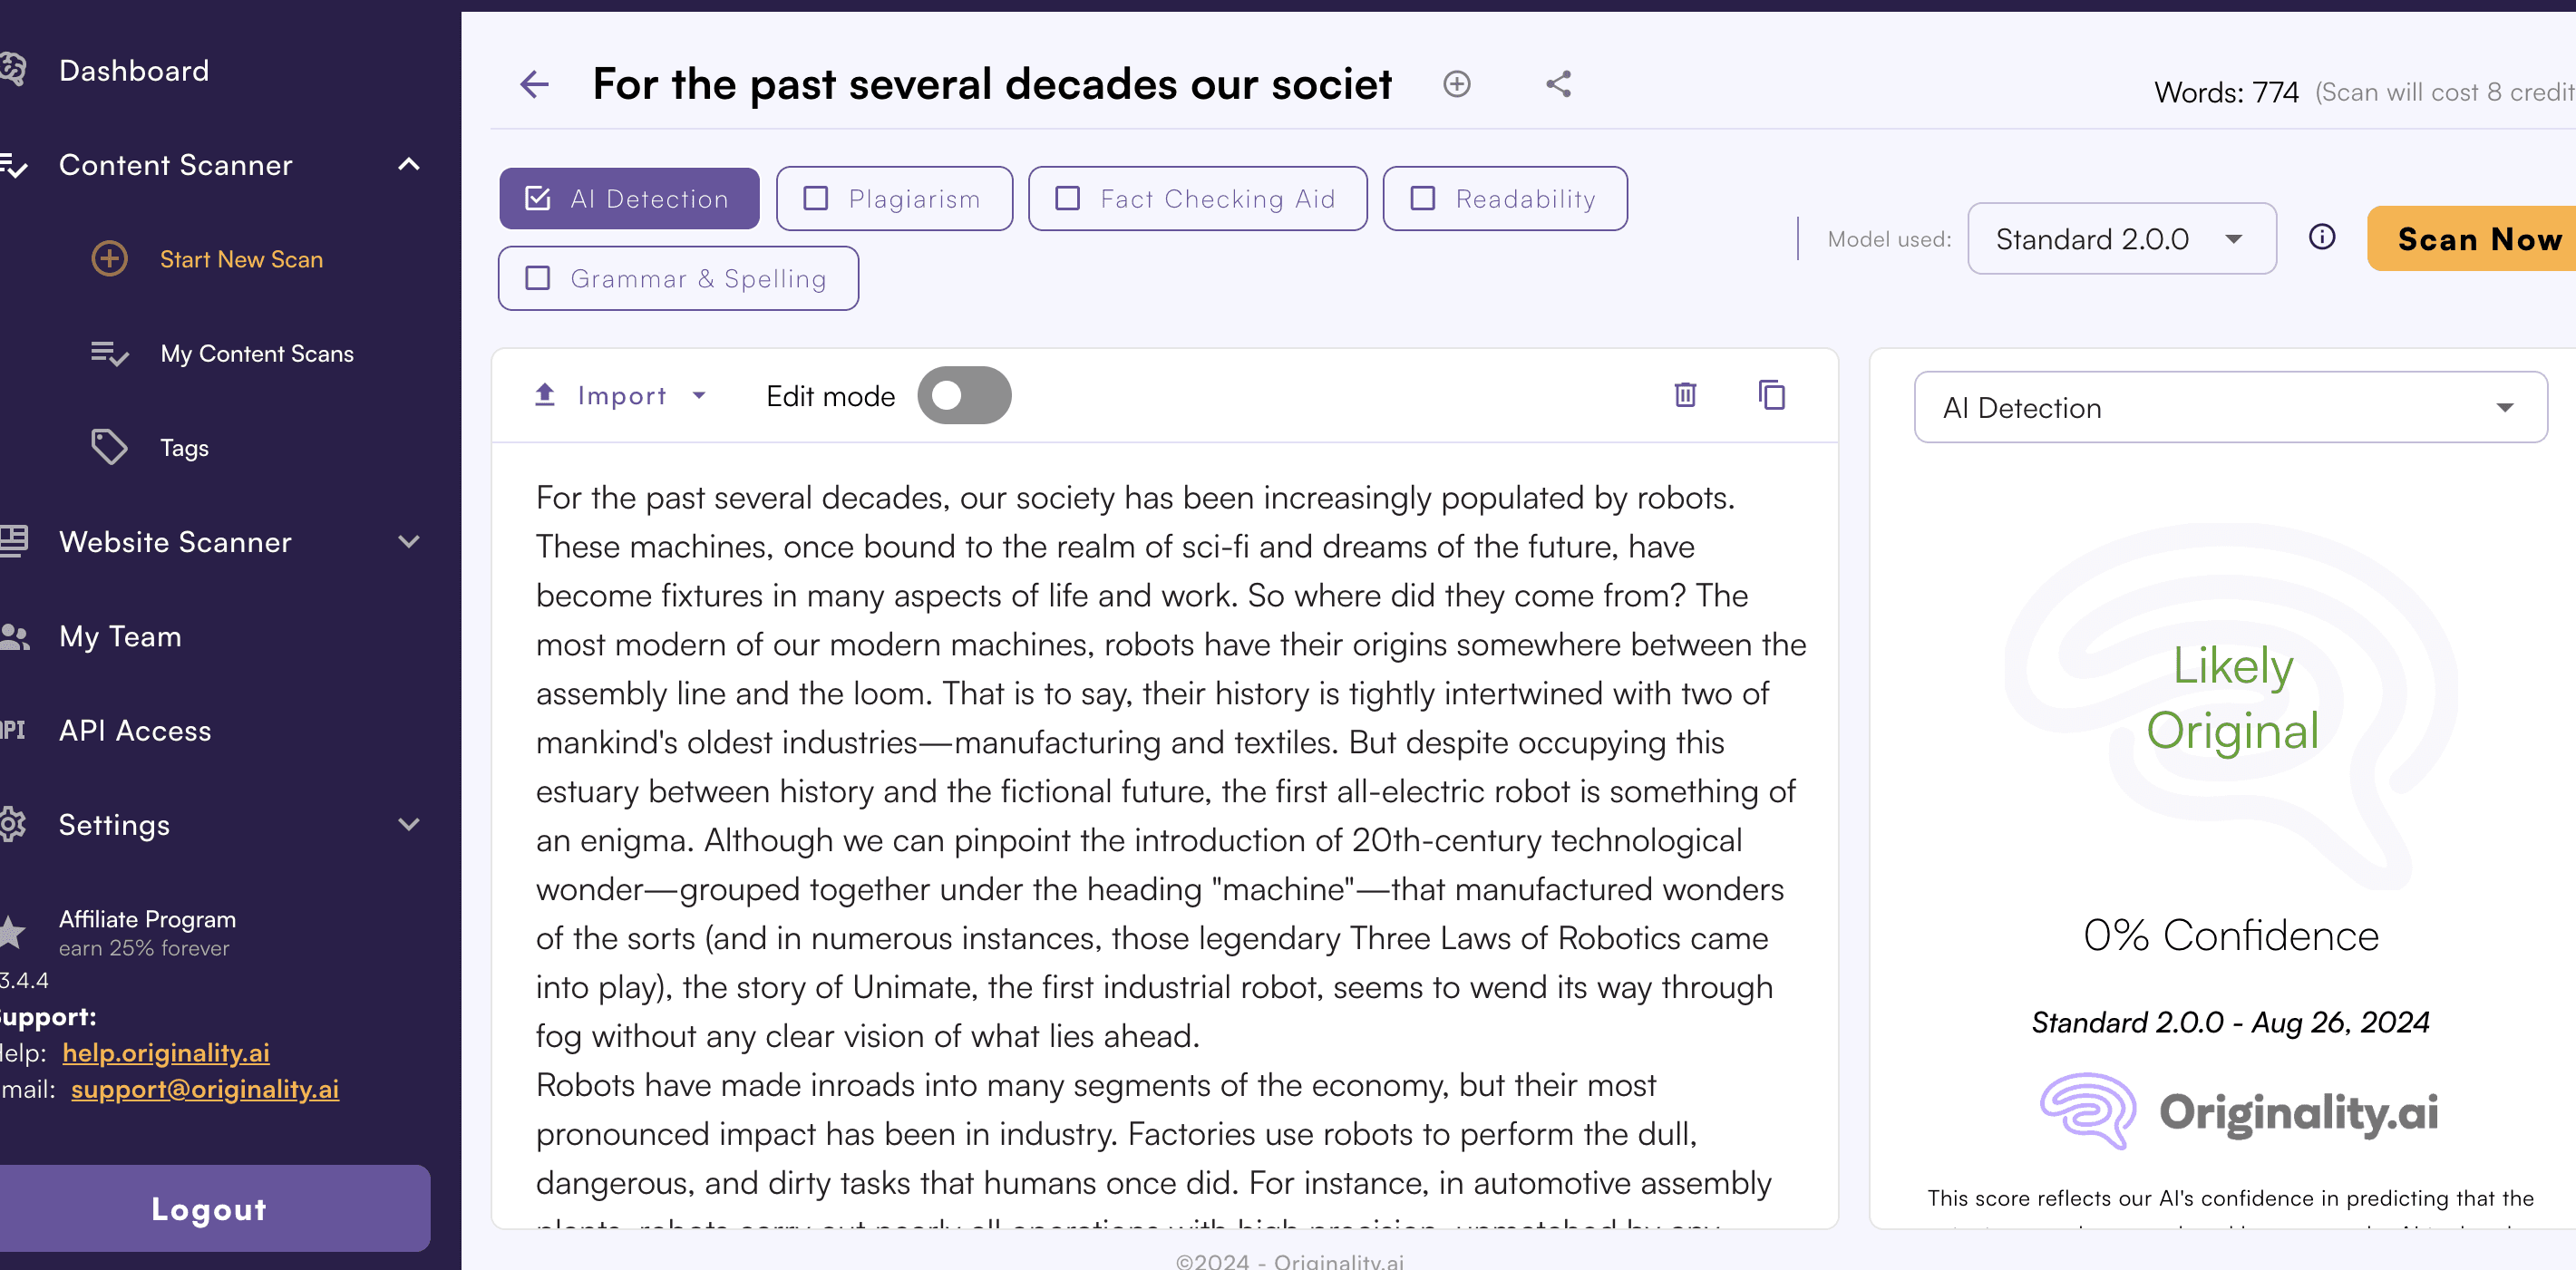Click the copy content icon above the text
Viewport: 2576px width, 1270px height.
point(1771,395)
